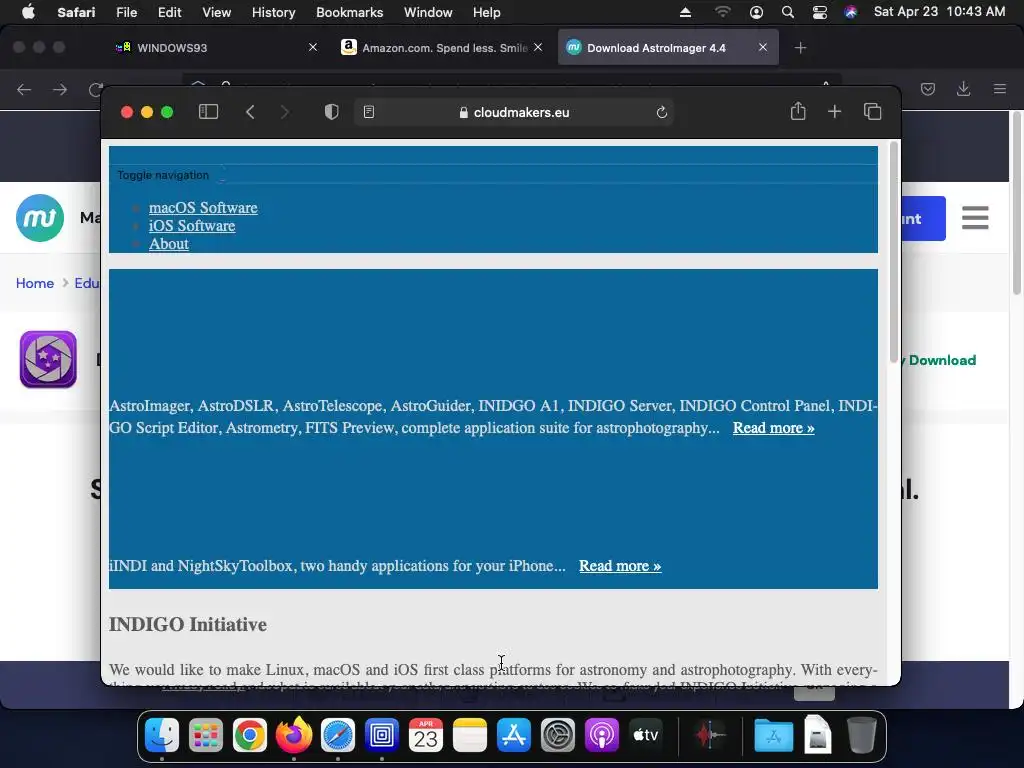This screenshot has width=1024, height=768.
Task: Open a new tab with plus icon in front window
Action: pos(835,112)
